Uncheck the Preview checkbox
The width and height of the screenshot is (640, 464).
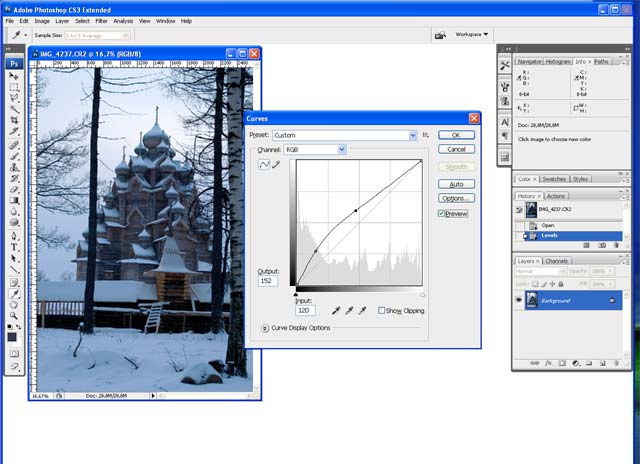point(441,213)
